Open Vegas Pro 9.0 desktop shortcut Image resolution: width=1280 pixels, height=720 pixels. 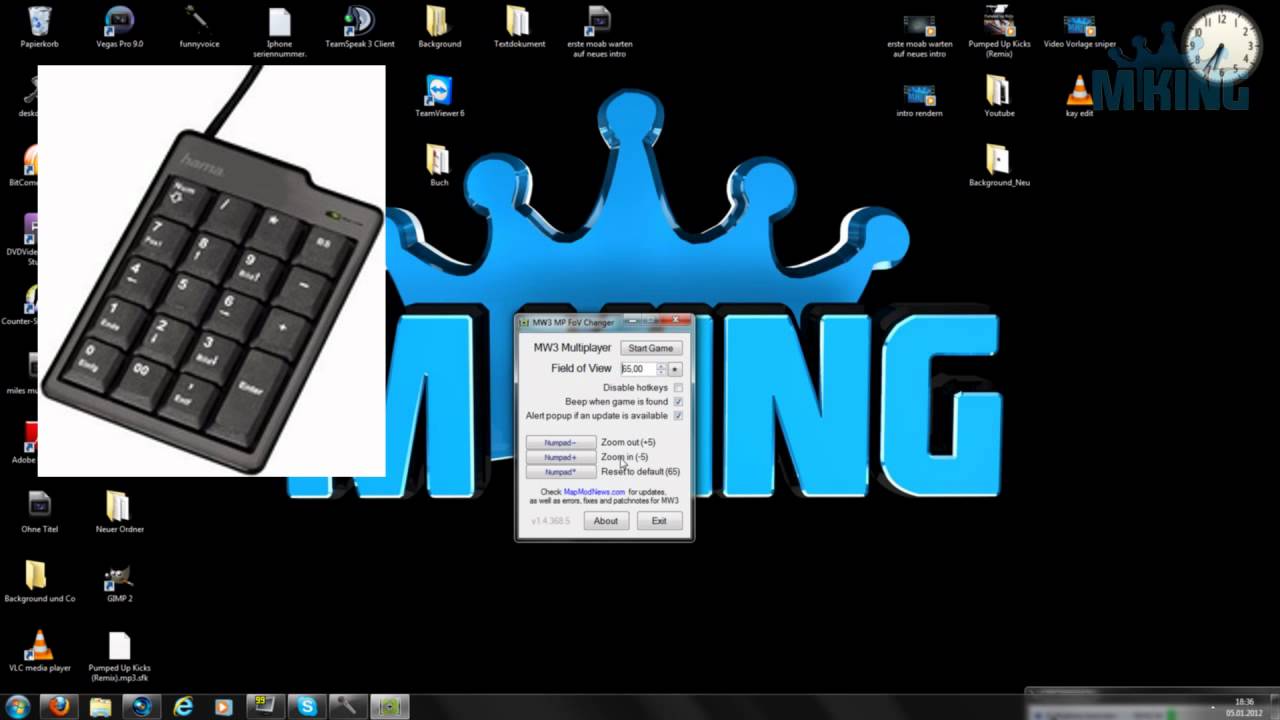(119, 27)
